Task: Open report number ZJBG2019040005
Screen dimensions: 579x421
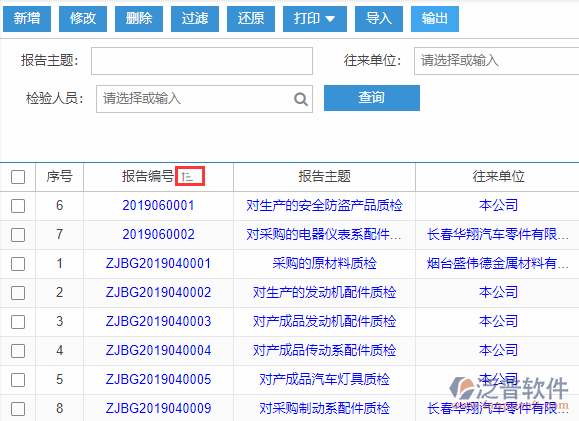Action: click(158, 379)
